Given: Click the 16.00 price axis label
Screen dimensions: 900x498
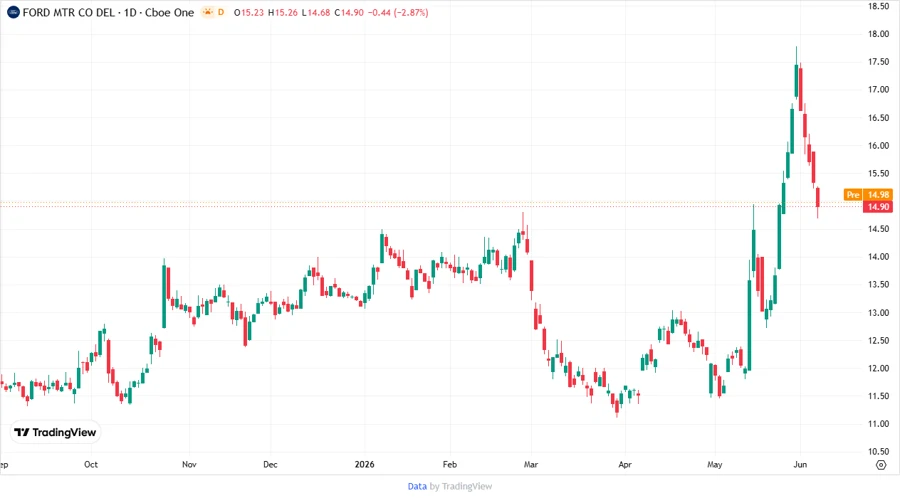Looking at the screenshot, I should coord(878,146).
